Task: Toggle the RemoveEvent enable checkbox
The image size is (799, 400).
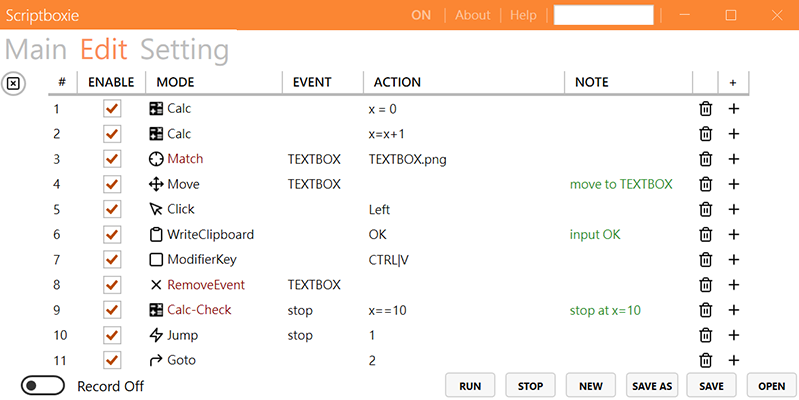Action: click(x=112, y=285)
